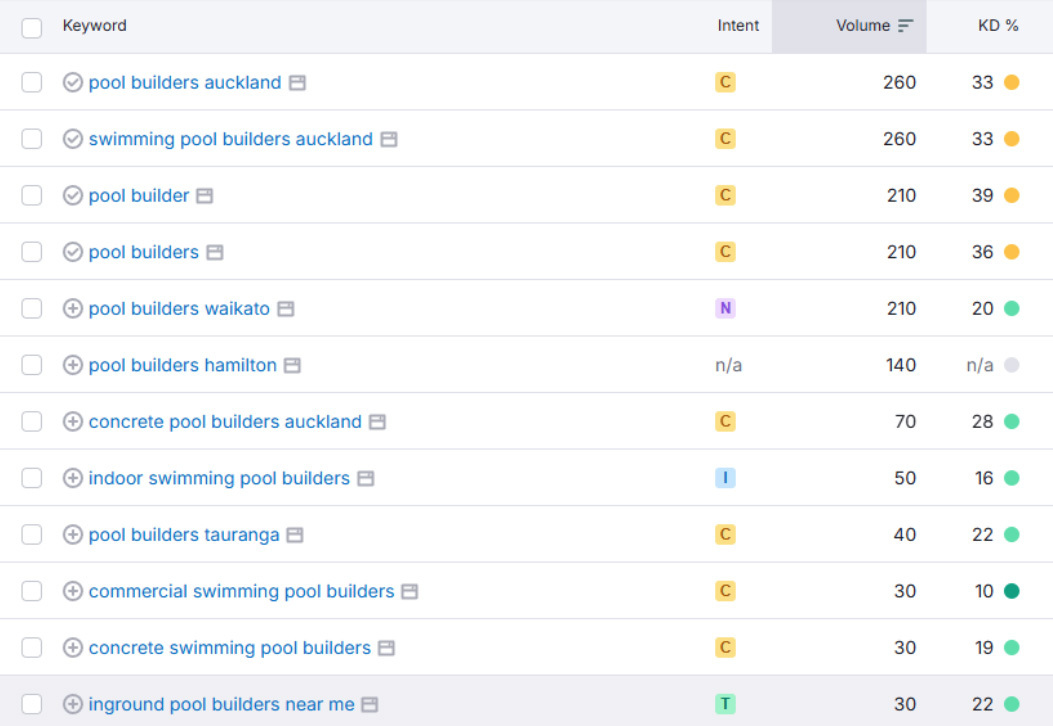Click the purple N intent badge
Screen dimensions: 1053x726
click(x=726, y=308)
